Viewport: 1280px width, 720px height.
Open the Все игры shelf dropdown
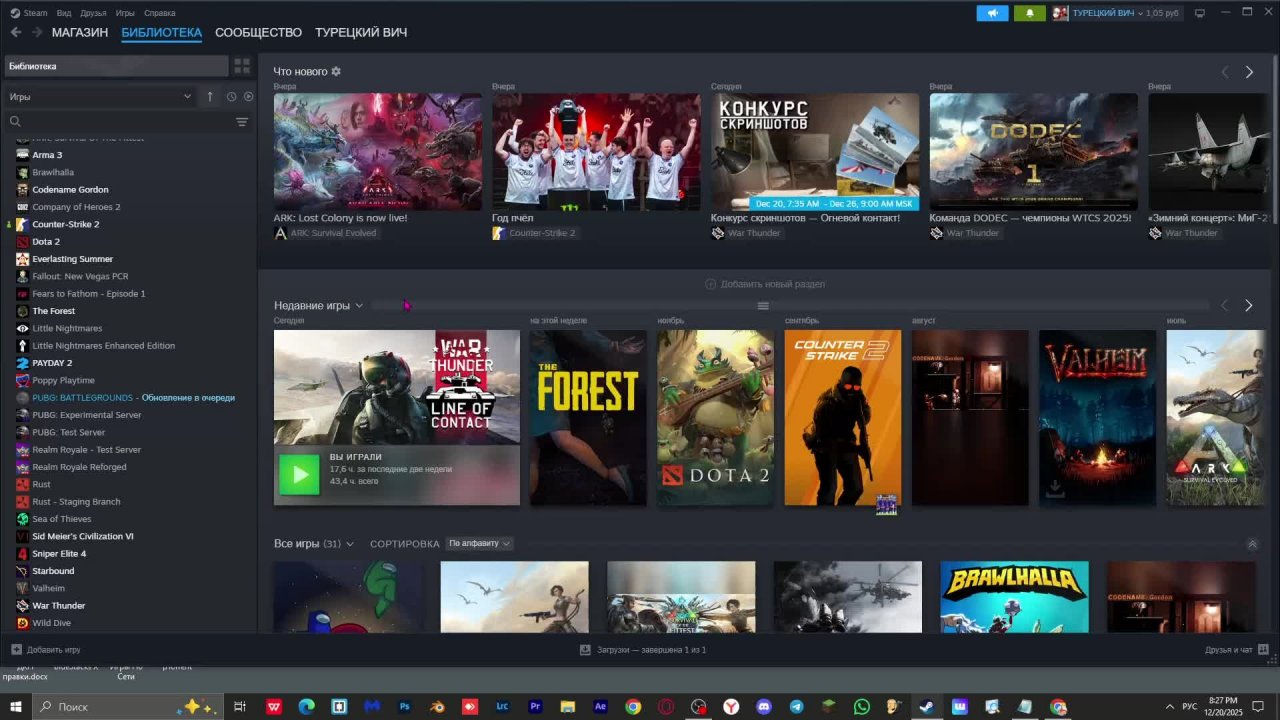click(x=350, y=544)
